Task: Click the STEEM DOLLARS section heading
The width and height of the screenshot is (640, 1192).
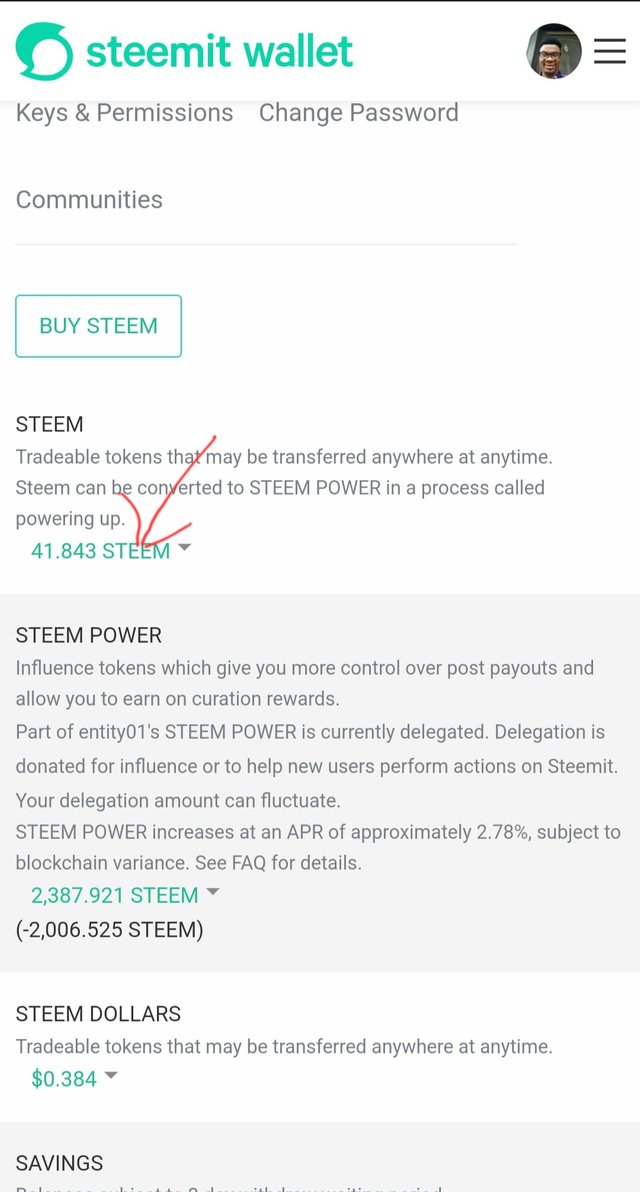Action: coord(98,1014)
